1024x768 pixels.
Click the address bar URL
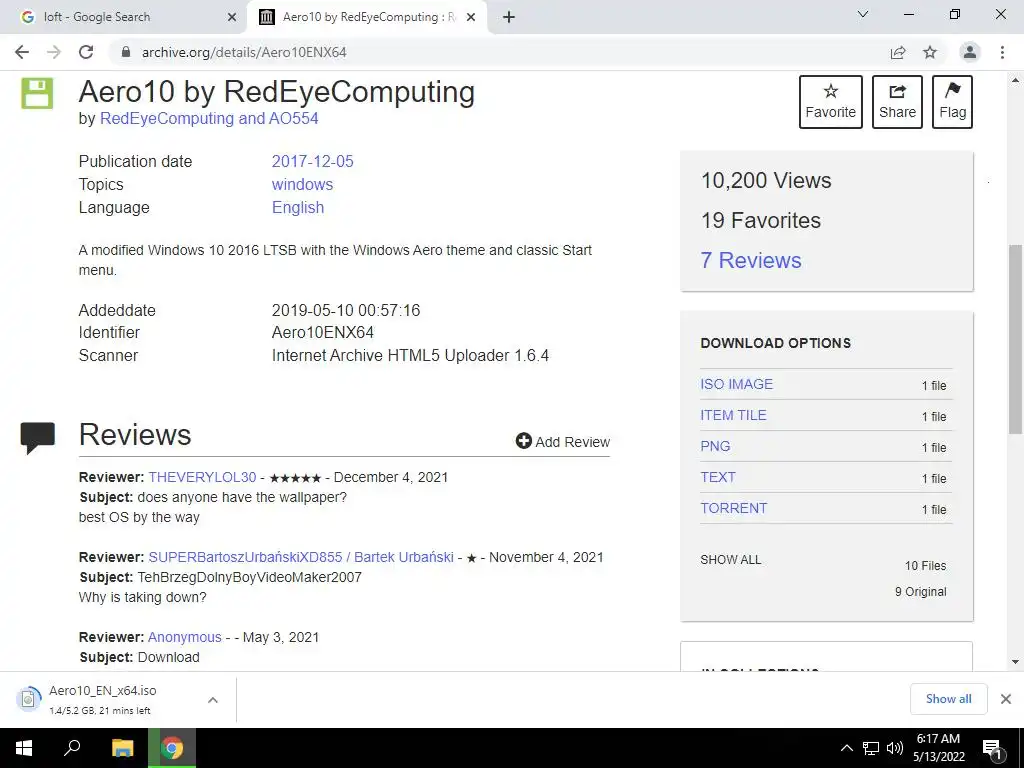pyautogui.click(x=244, y=52)
